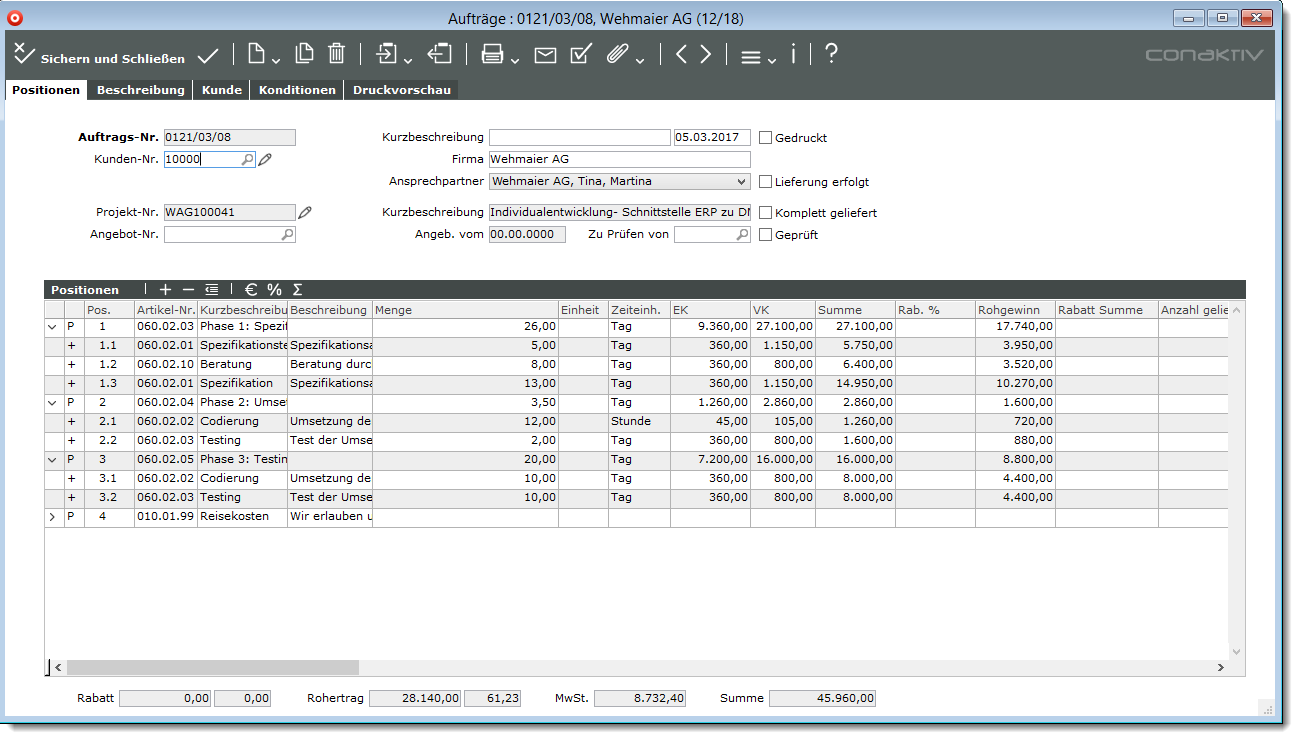Click the trash delete icon in toolbar
The width and height of the screenshot is (1298, 739).
337,55
